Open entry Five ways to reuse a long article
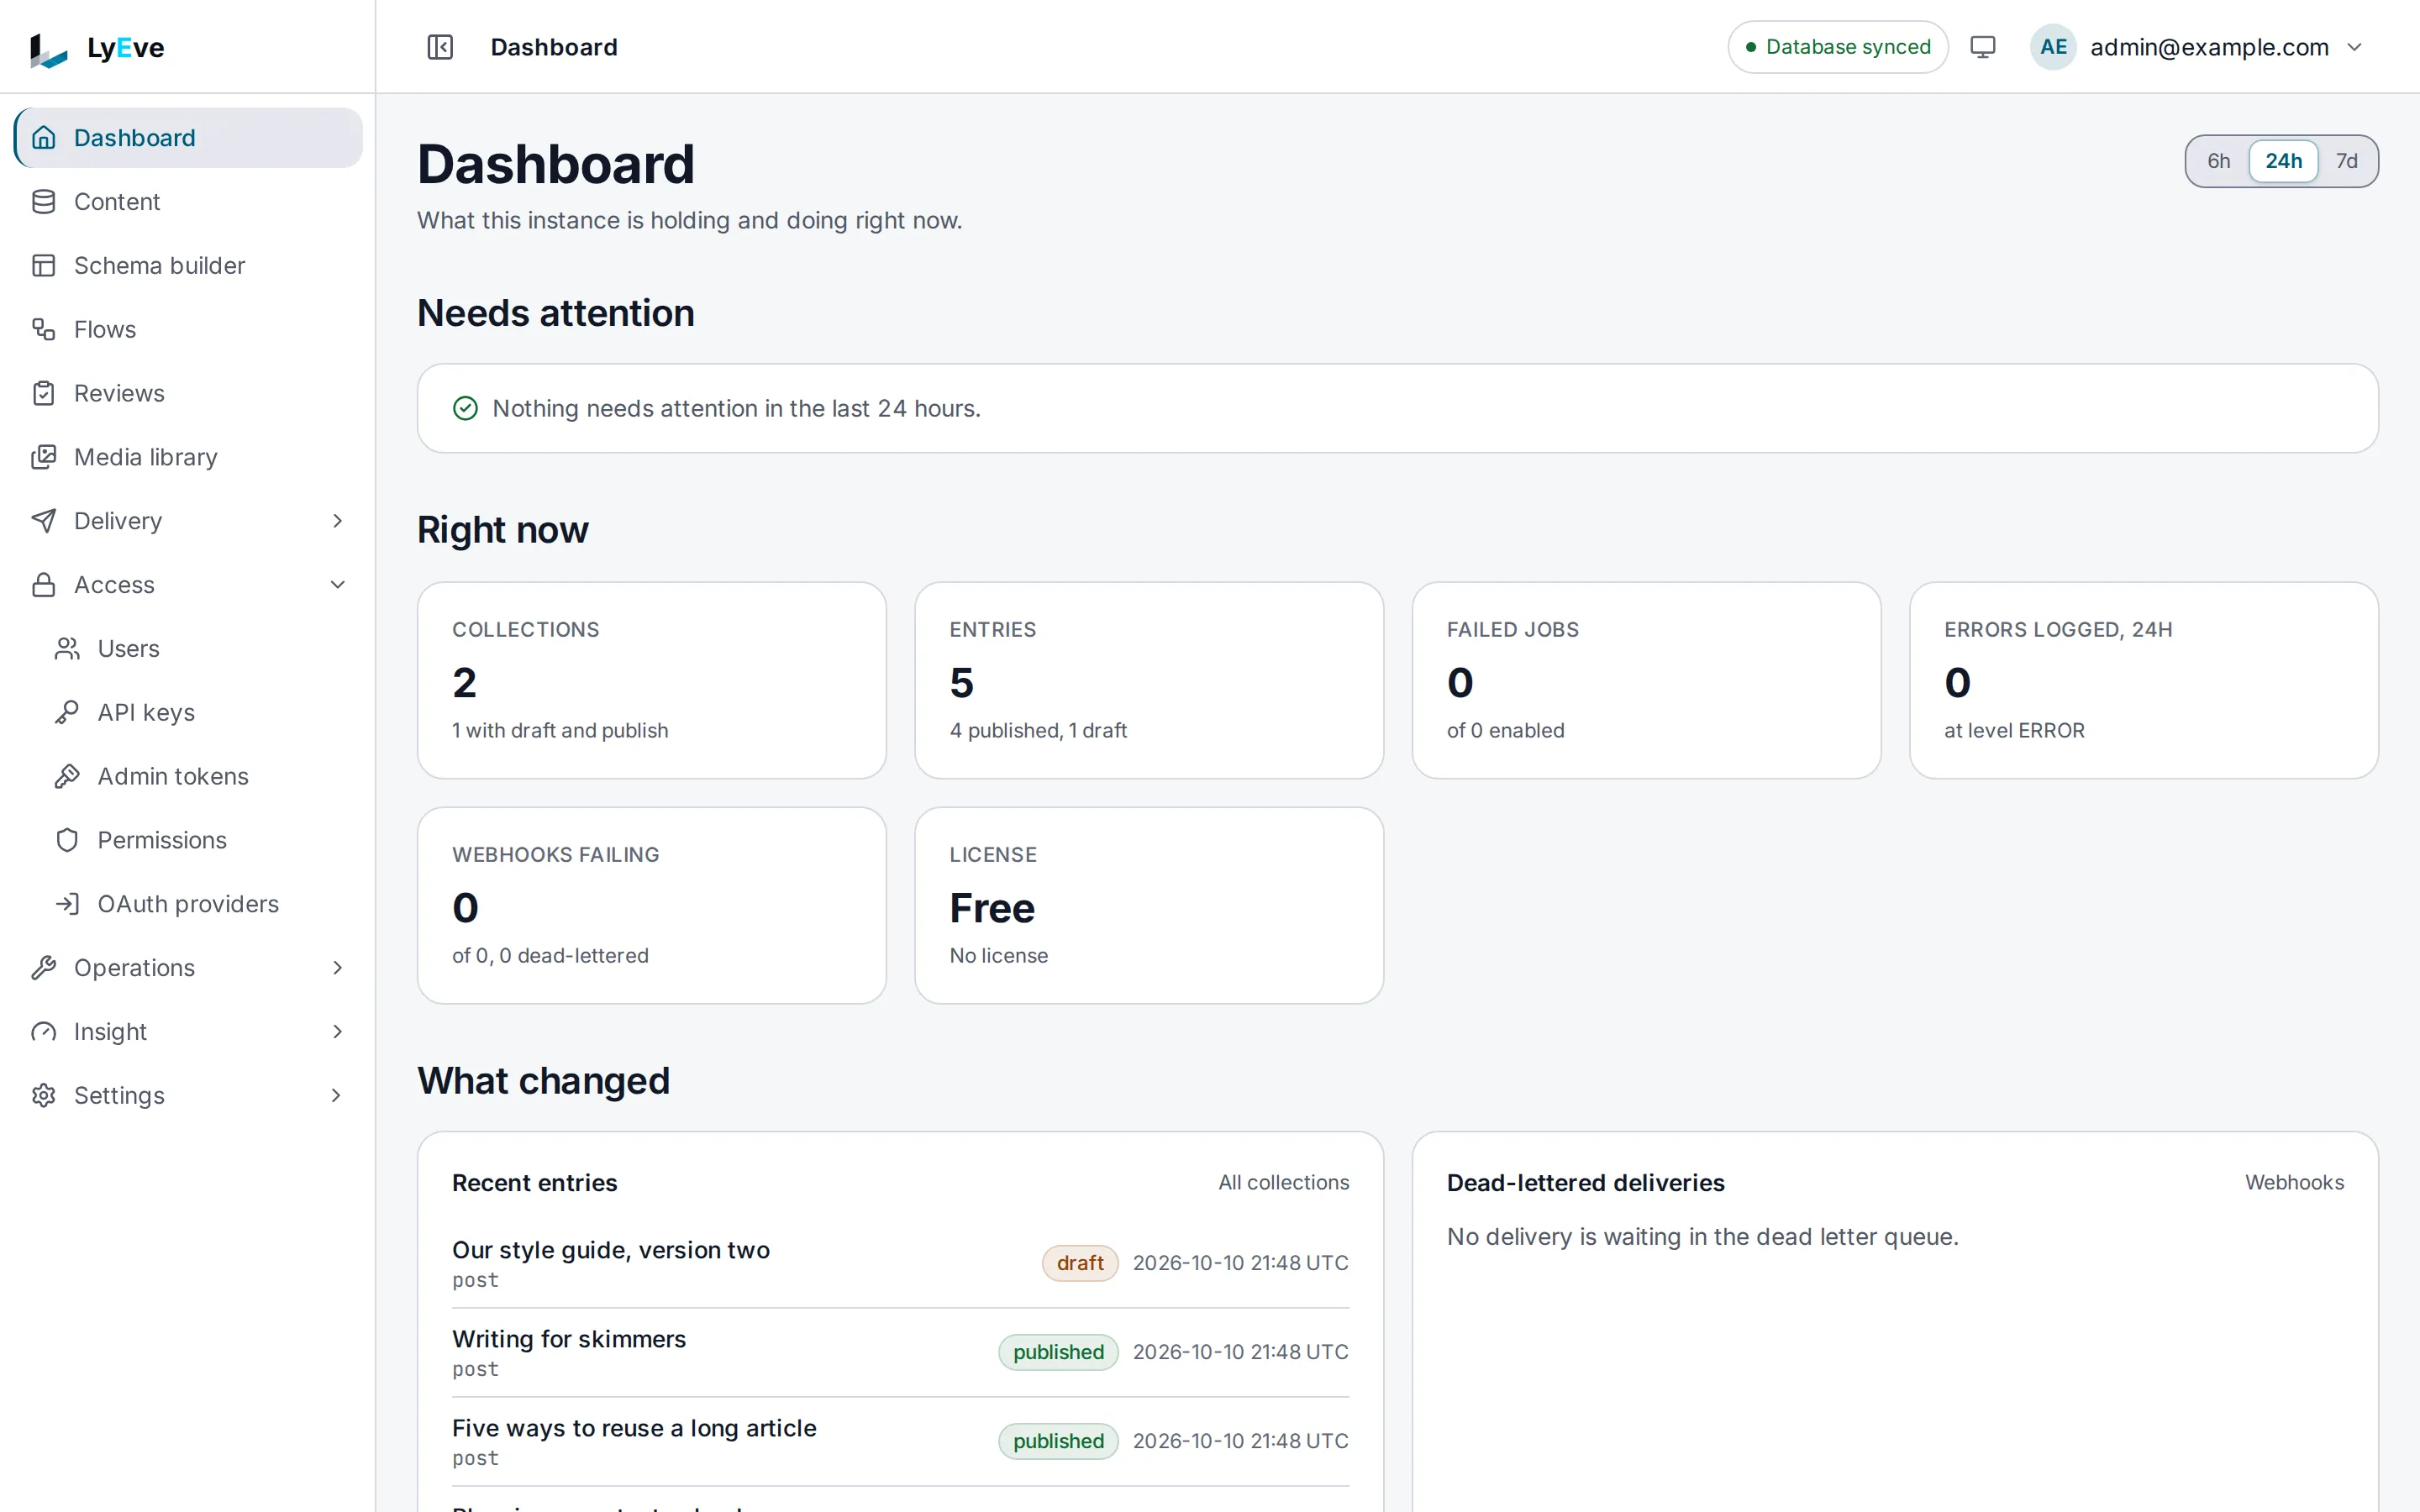This screenshot has height=1512, width=2420. tap(634, 1428)
